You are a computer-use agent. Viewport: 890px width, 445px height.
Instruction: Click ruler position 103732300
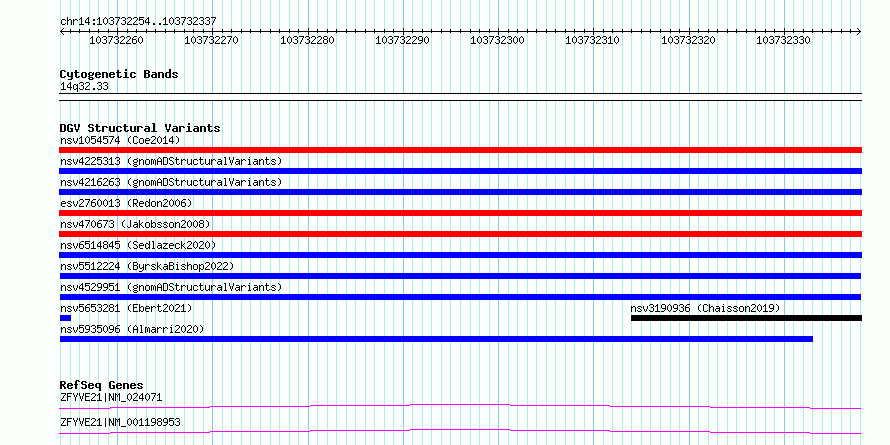click(498, 41)
